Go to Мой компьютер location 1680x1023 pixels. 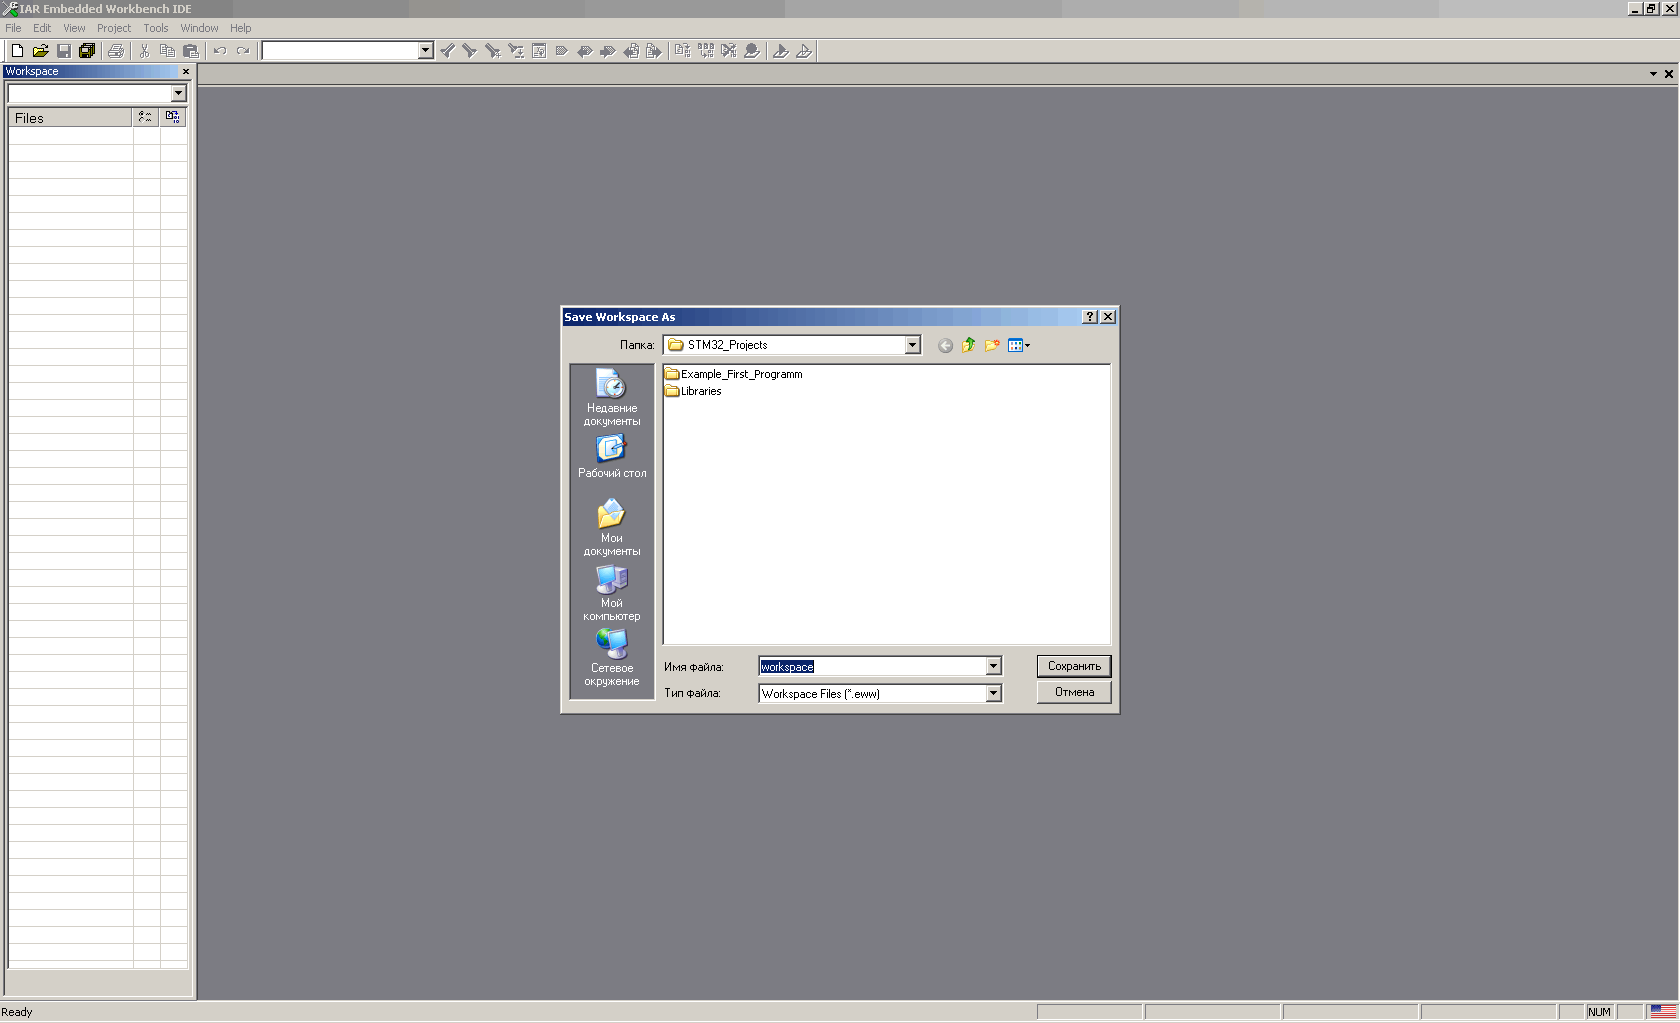pos(611,592)
